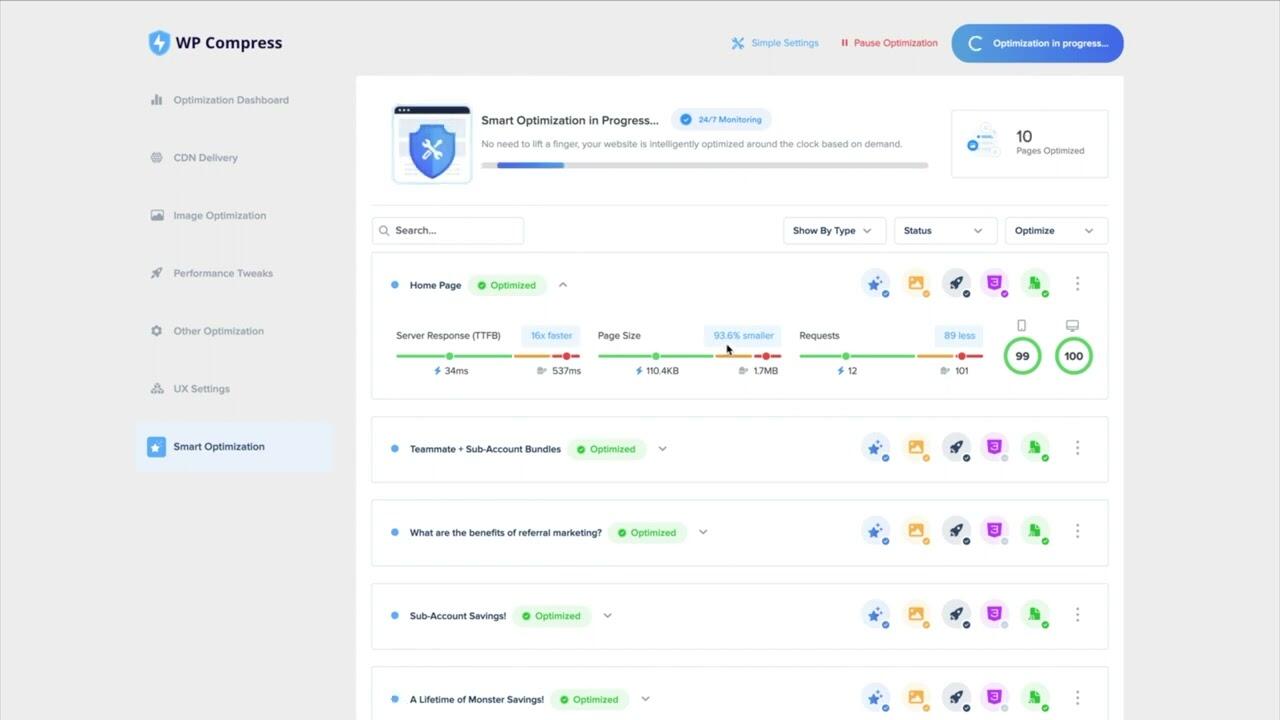Screen dimensions: 1280x720
Task: Click the Page Size comparison bar
Action: (x=690, y=356)
